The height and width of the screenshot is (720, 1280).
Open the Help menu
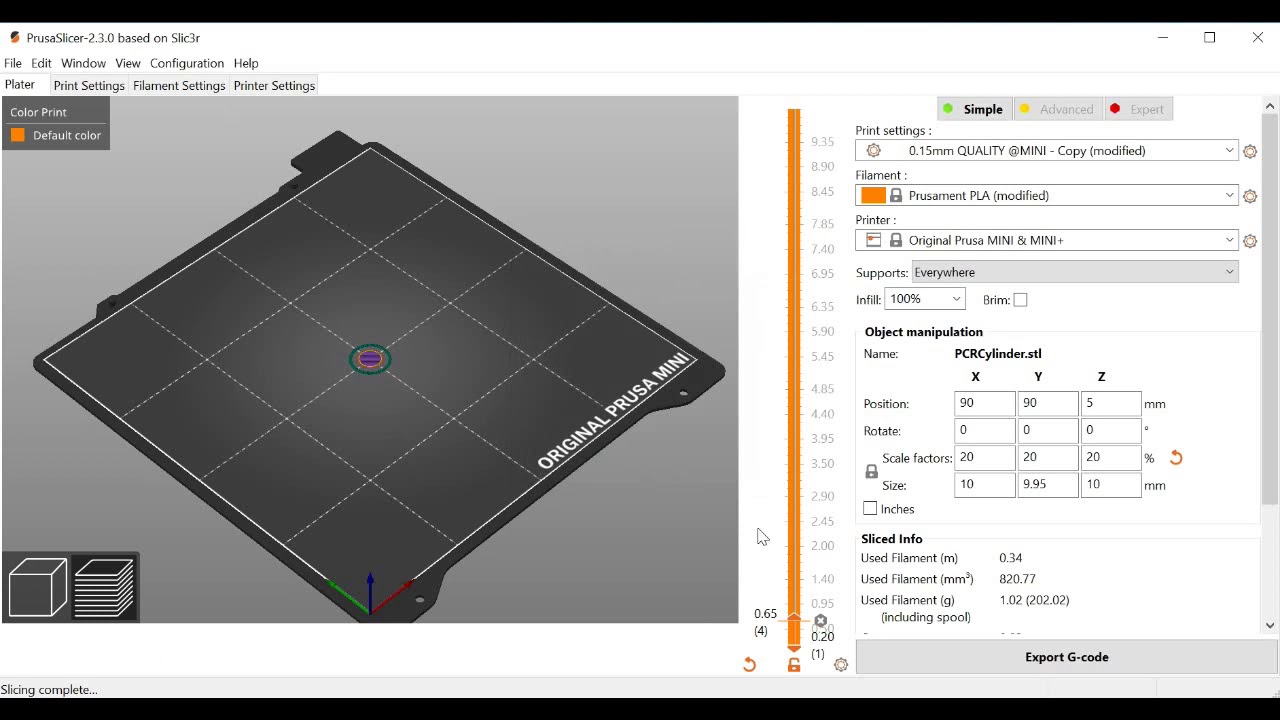click(x=246, y=63)
